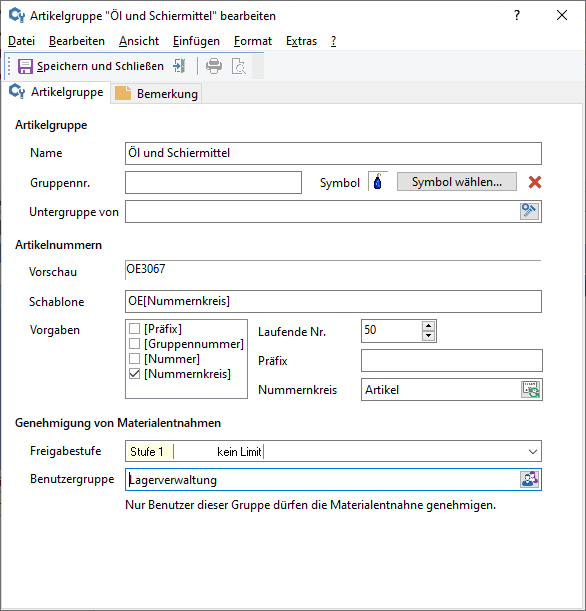Open Nummernkreis selection icon beside Artikel
Image resolution: width=586 pixels, height=611 pixels.
pos(531,390)
